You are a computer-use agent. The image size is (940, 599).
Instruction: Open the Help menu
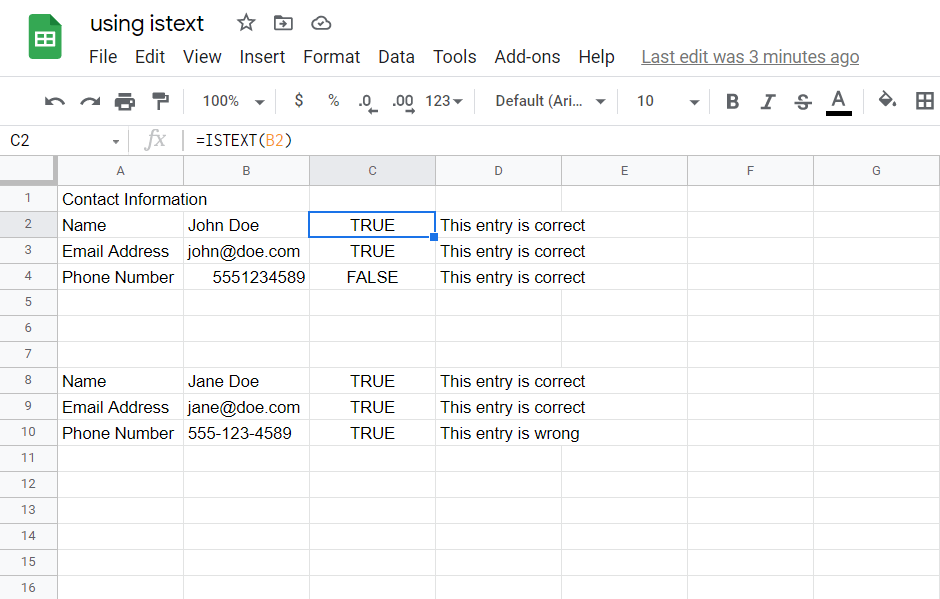point(596,57)
